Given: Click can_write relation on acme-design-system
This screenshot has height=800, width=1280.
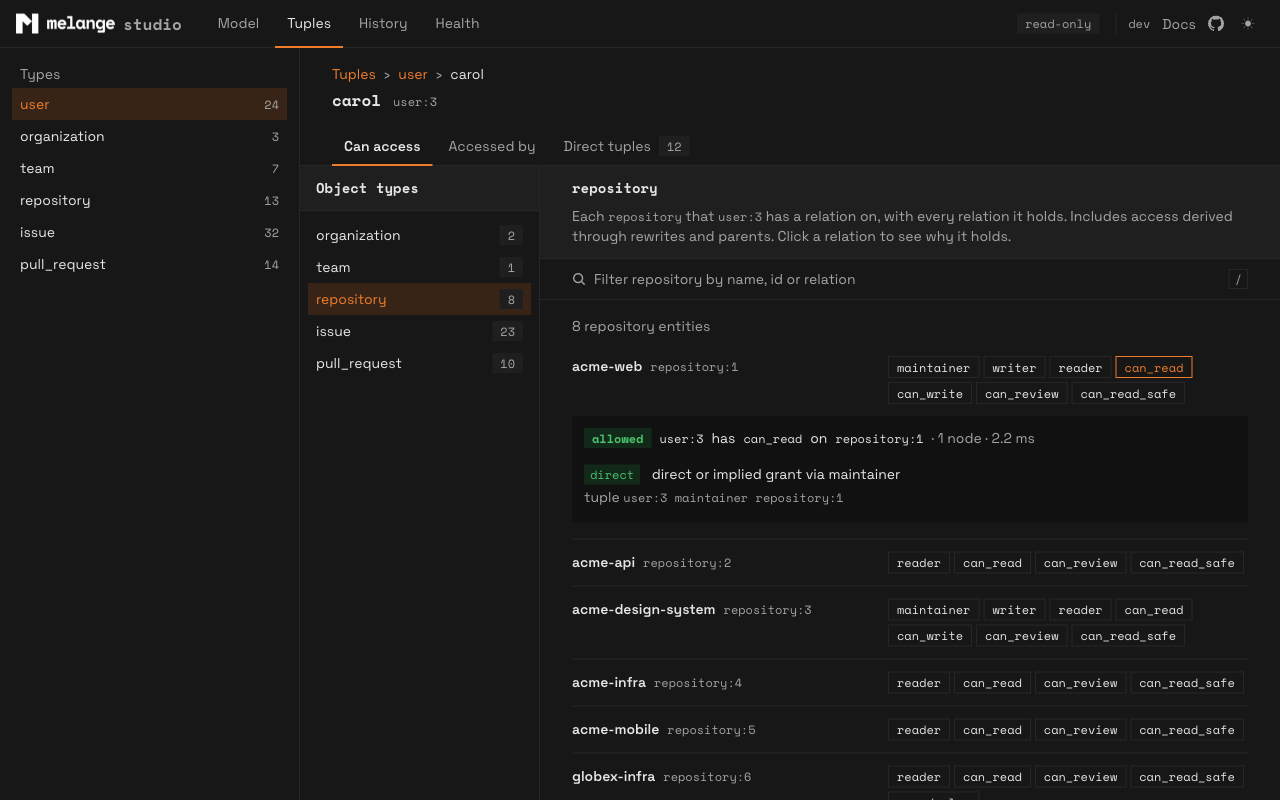Looking at the screenshot, I should (x=930, y=636).
